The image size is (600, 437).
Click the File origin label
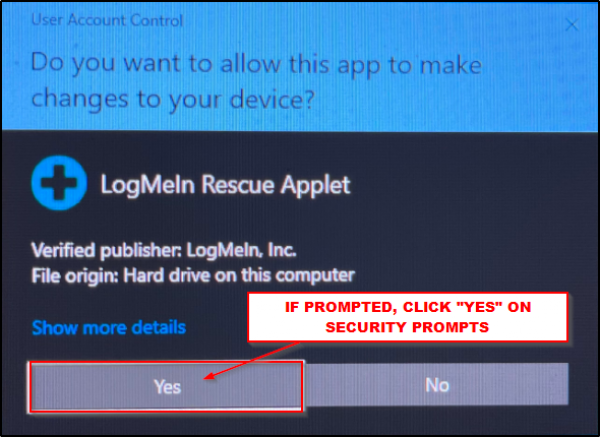pos(75,276)
